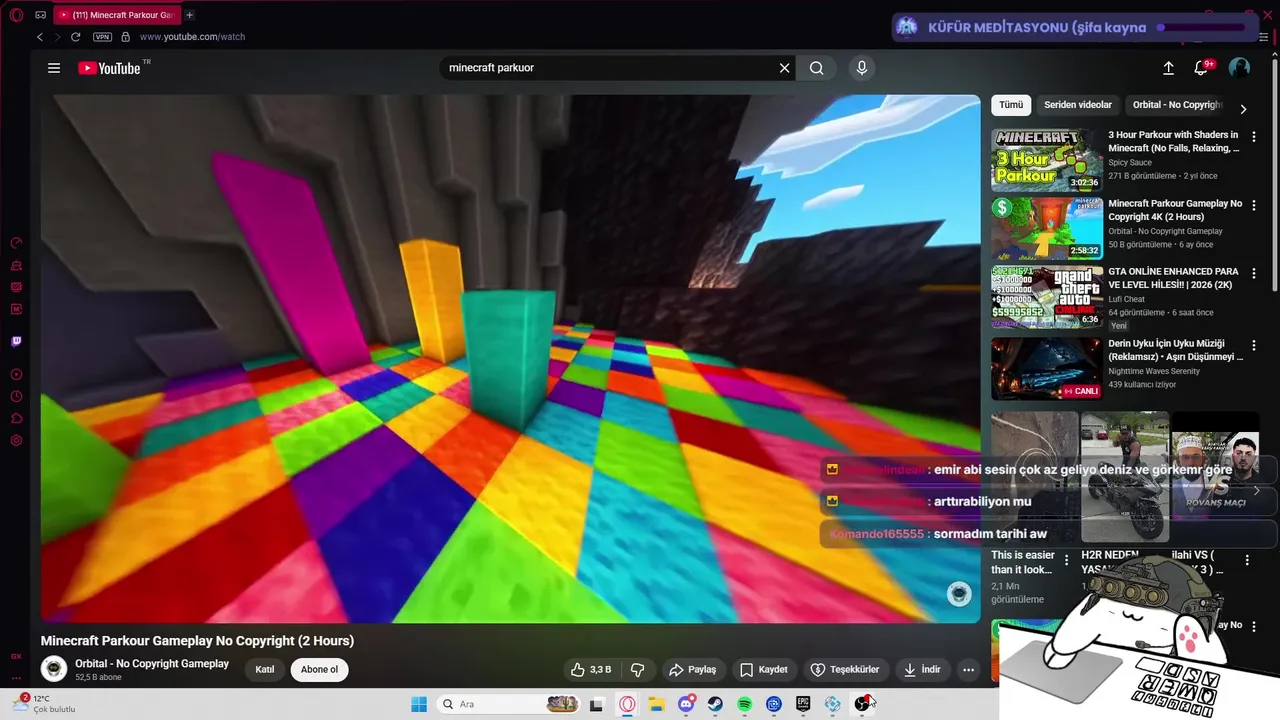The image size is (1280, 720).
Task: Open the site padlock security info
Action: click(125, 37)
